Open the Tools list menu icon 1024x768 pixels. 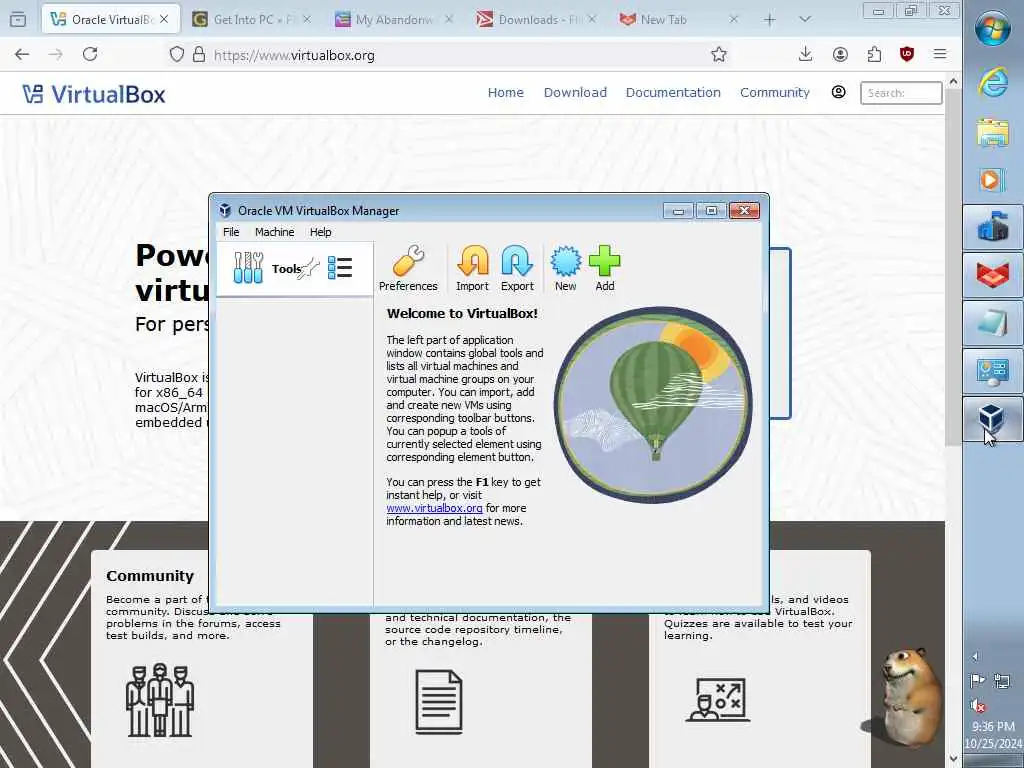340,268
